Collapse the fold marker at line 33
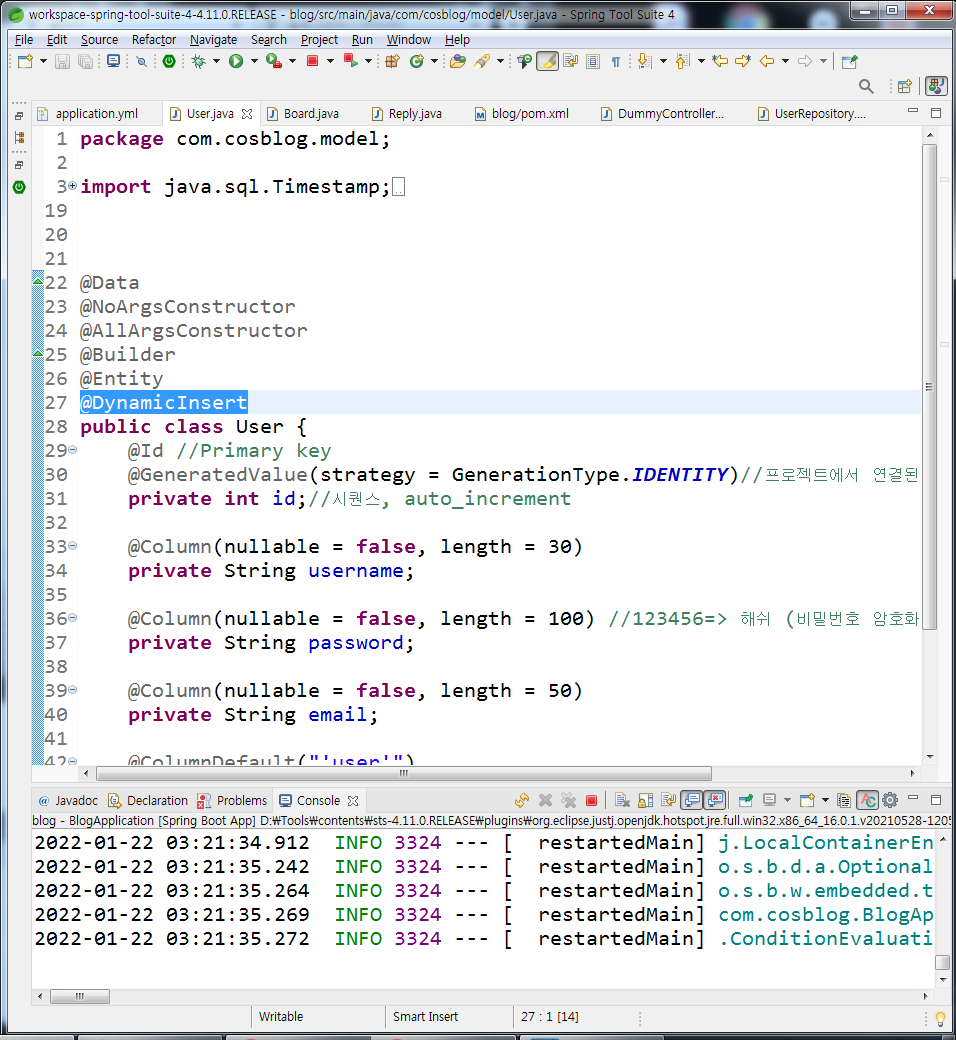Viewport: 956px width, 1040px height. coord(72,545)
